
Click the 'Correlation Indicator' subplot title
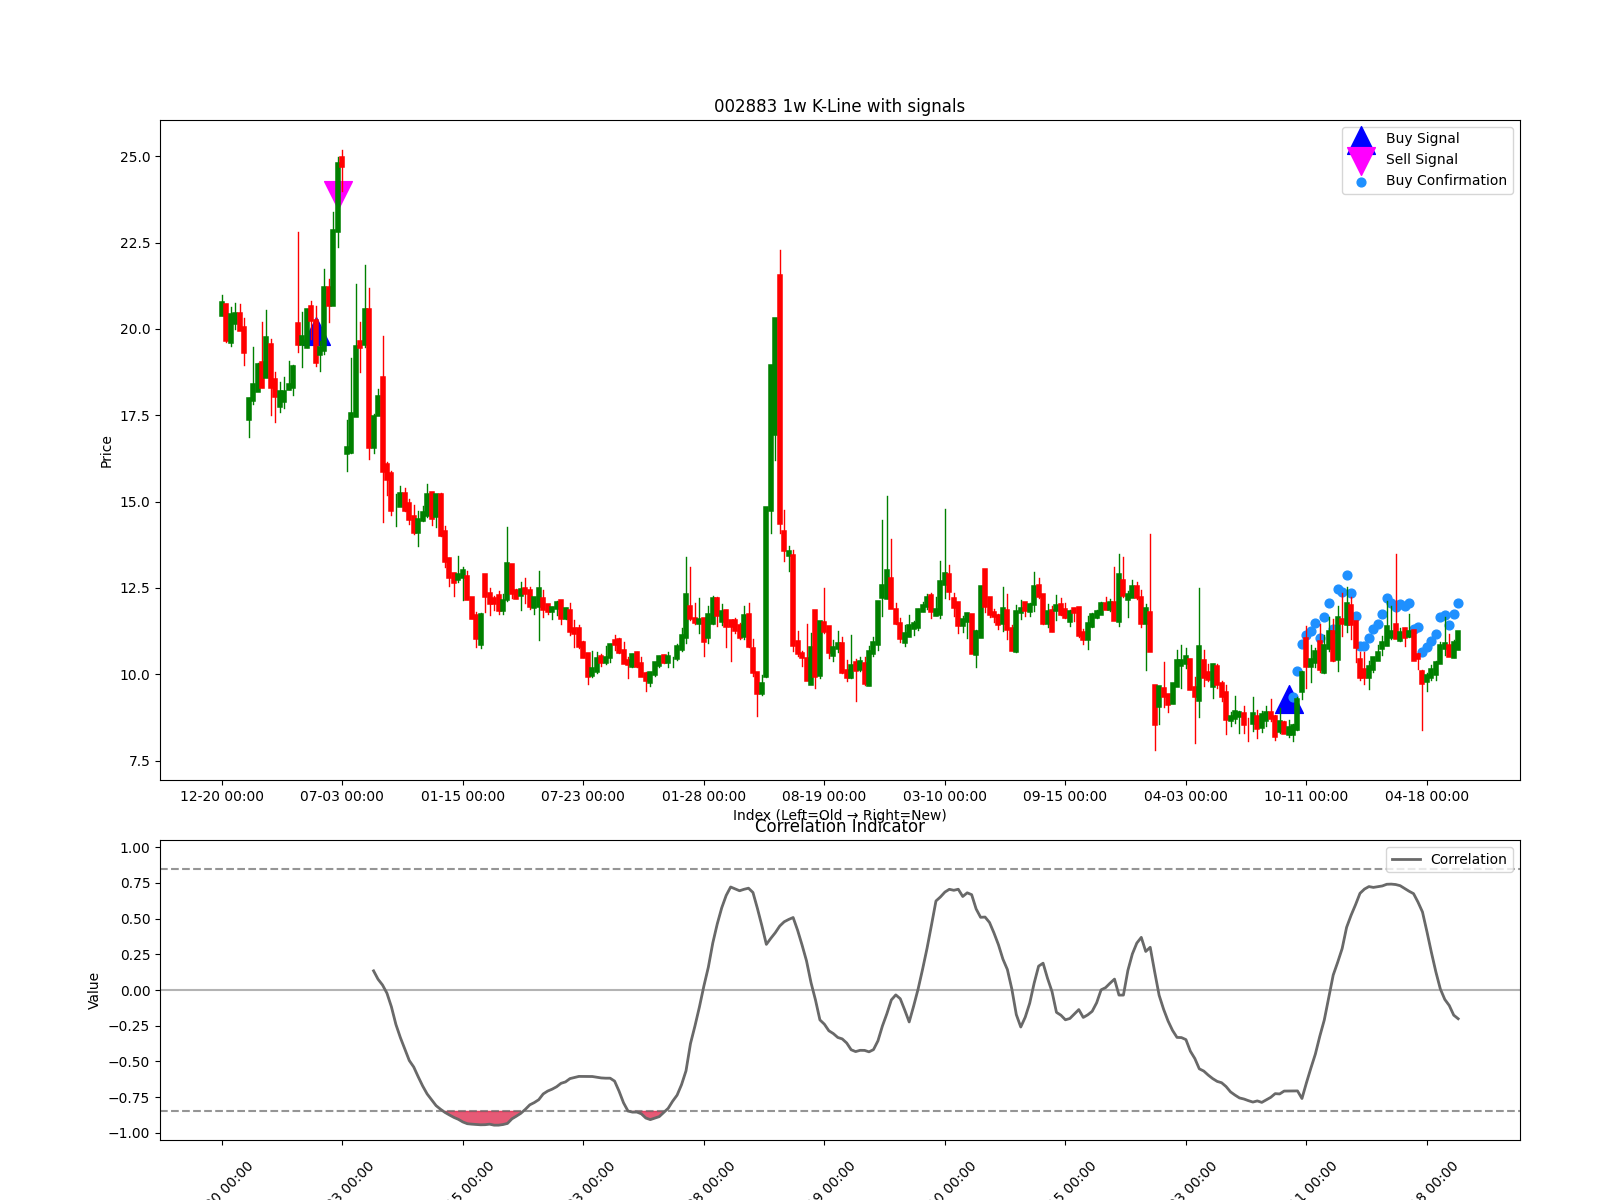839,826
